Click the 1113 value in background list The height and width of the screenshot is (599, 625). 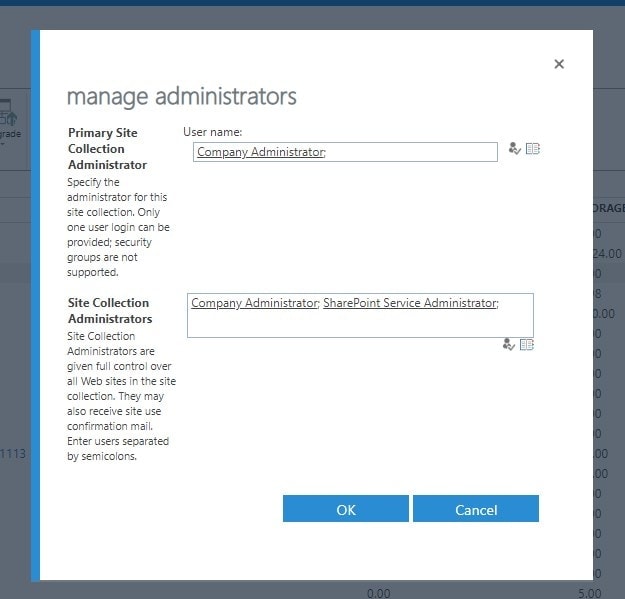pyautogui.click(x=13, y=453)
